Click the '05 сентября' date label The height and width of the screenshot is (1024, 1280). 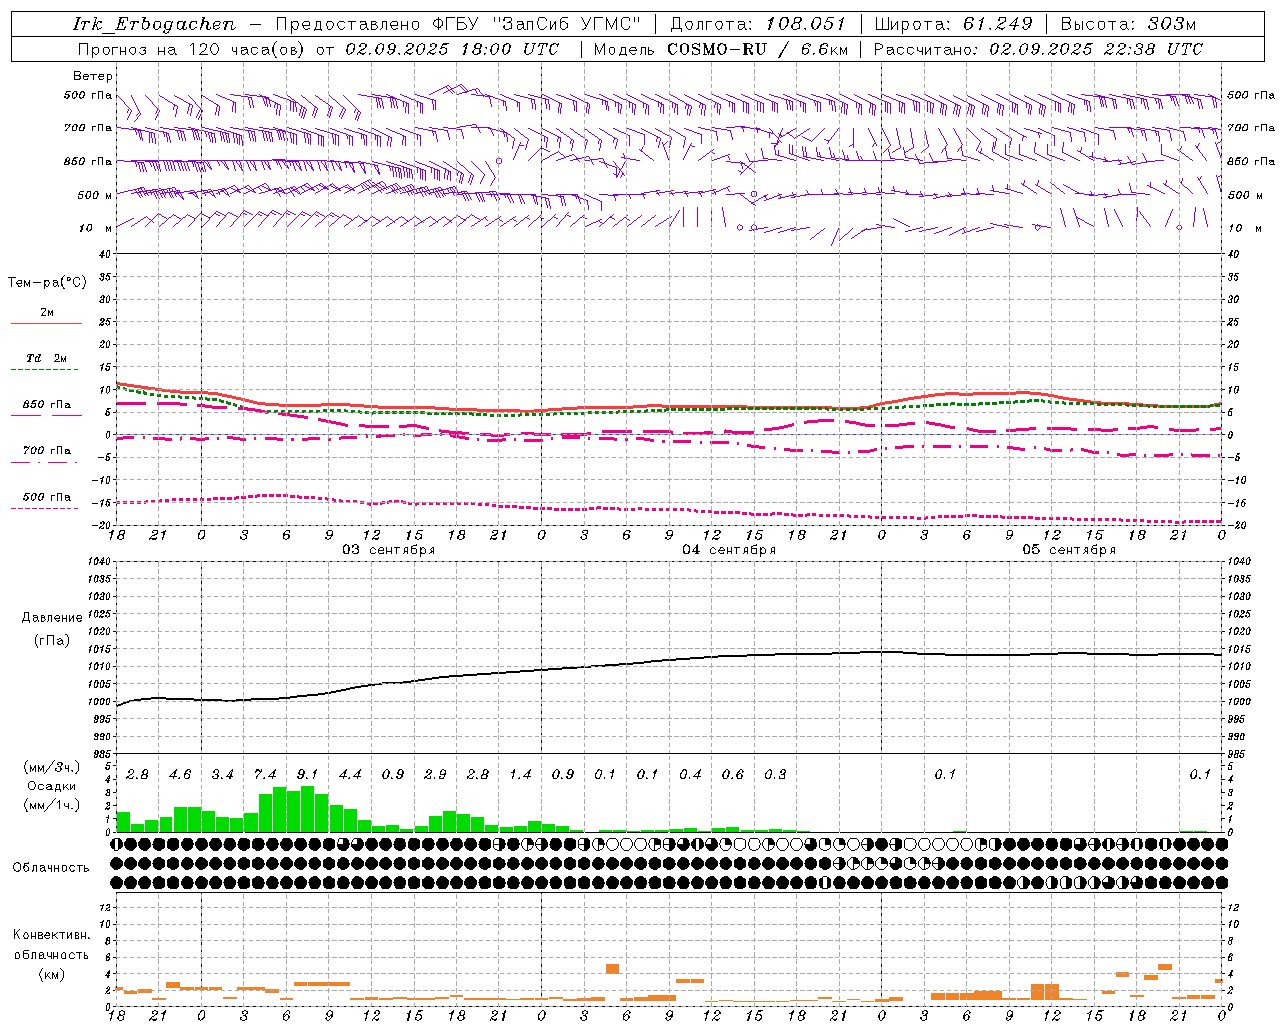(1069, 550)
